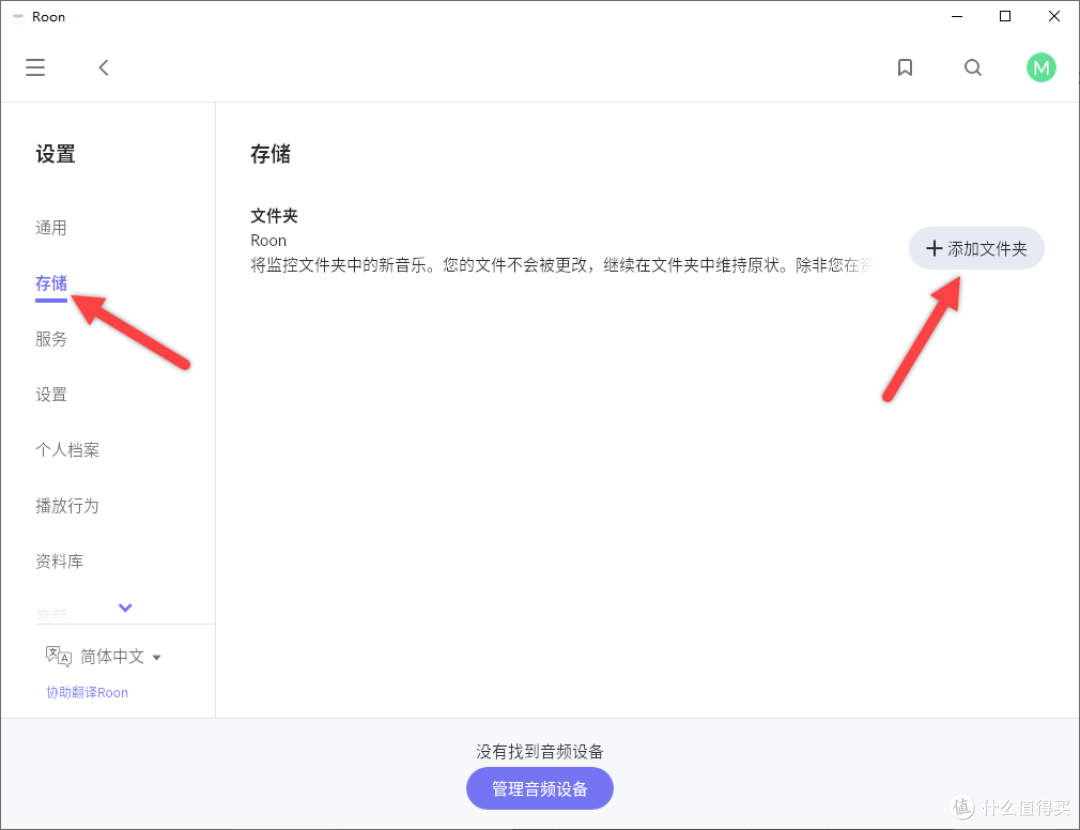Click the Roon logo icon in title bar
This screenshot has width=1080, height=830.
pyautogui.click(x=17, y=16)
